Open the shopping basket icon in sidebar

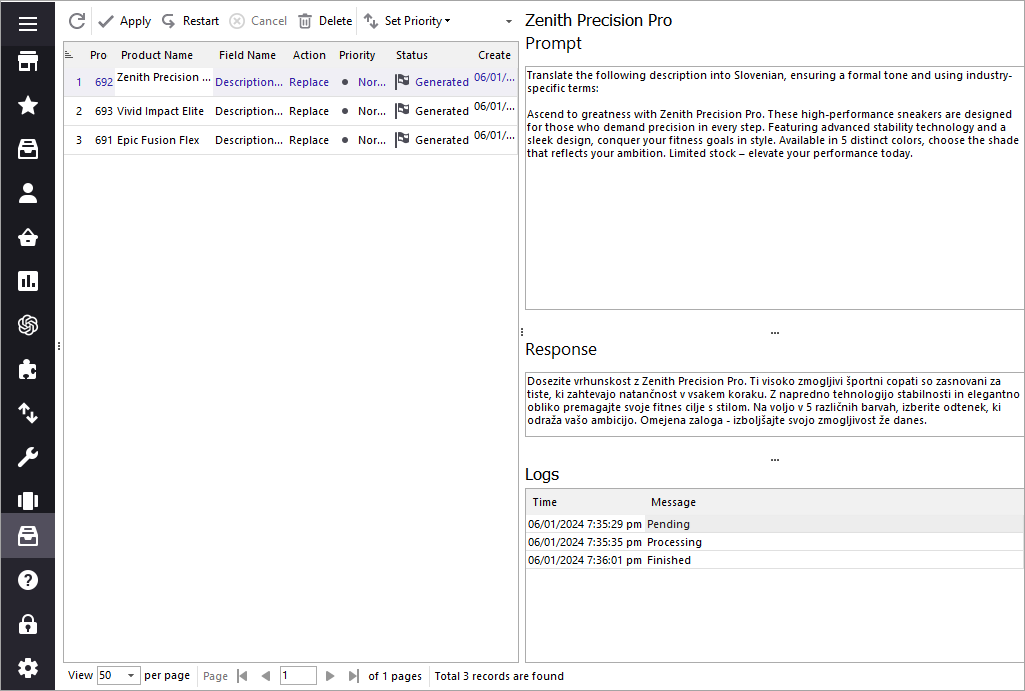(27, 237)
